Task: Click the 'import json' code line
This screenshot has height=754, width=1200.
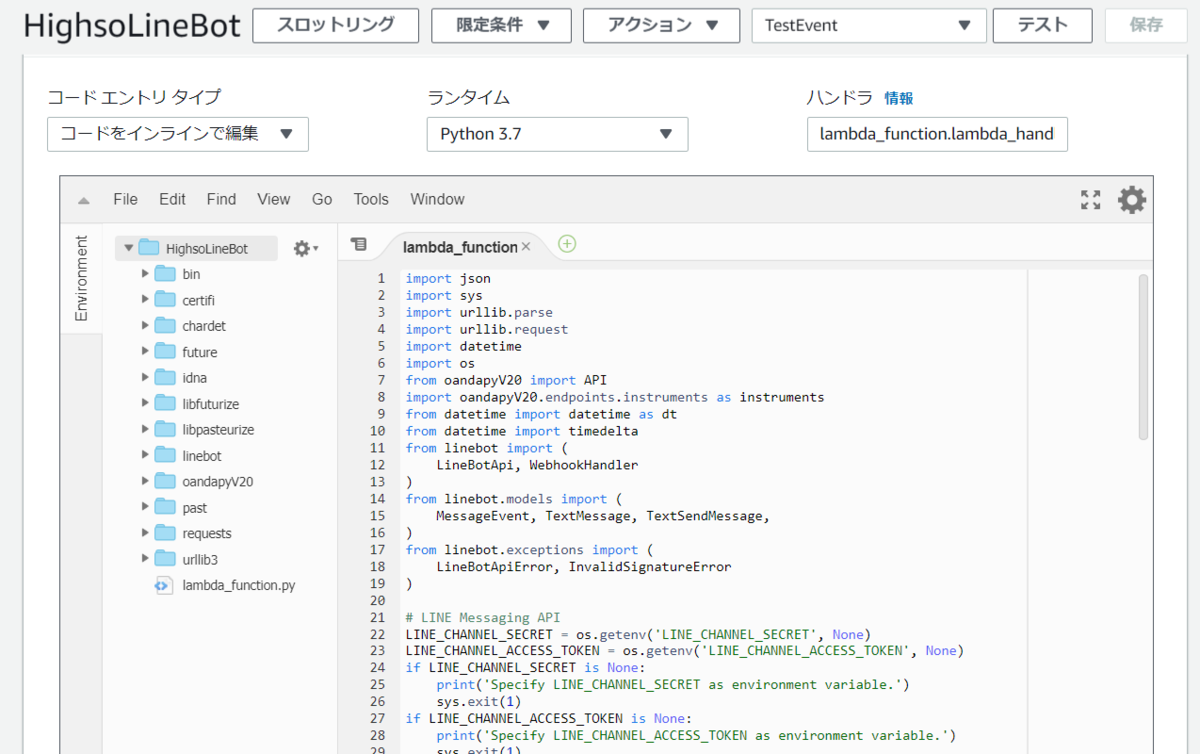Action: click(448, 279)
